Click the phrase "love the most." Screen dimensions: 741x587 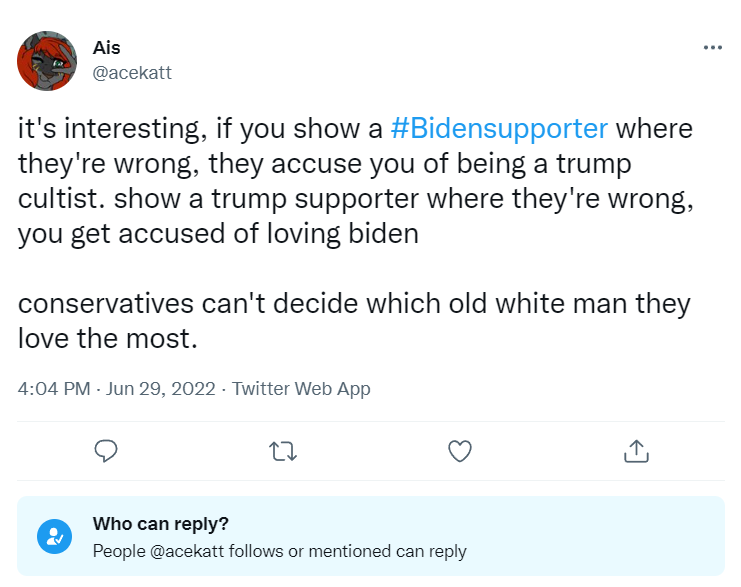(x=107, y=338)
